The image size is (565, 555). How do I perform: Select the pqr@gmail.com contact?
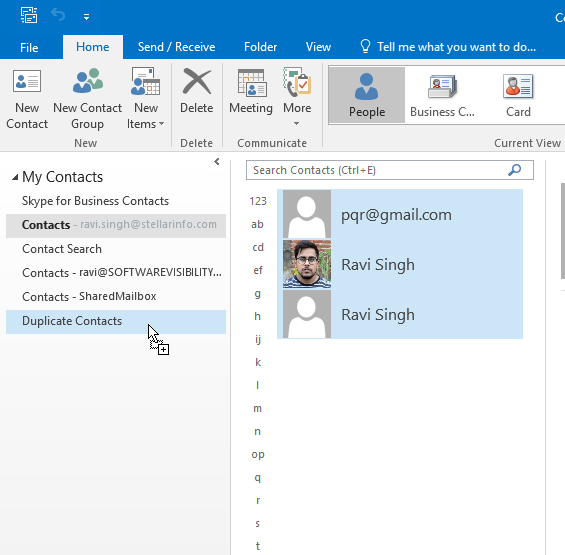[x=400, y=214]
